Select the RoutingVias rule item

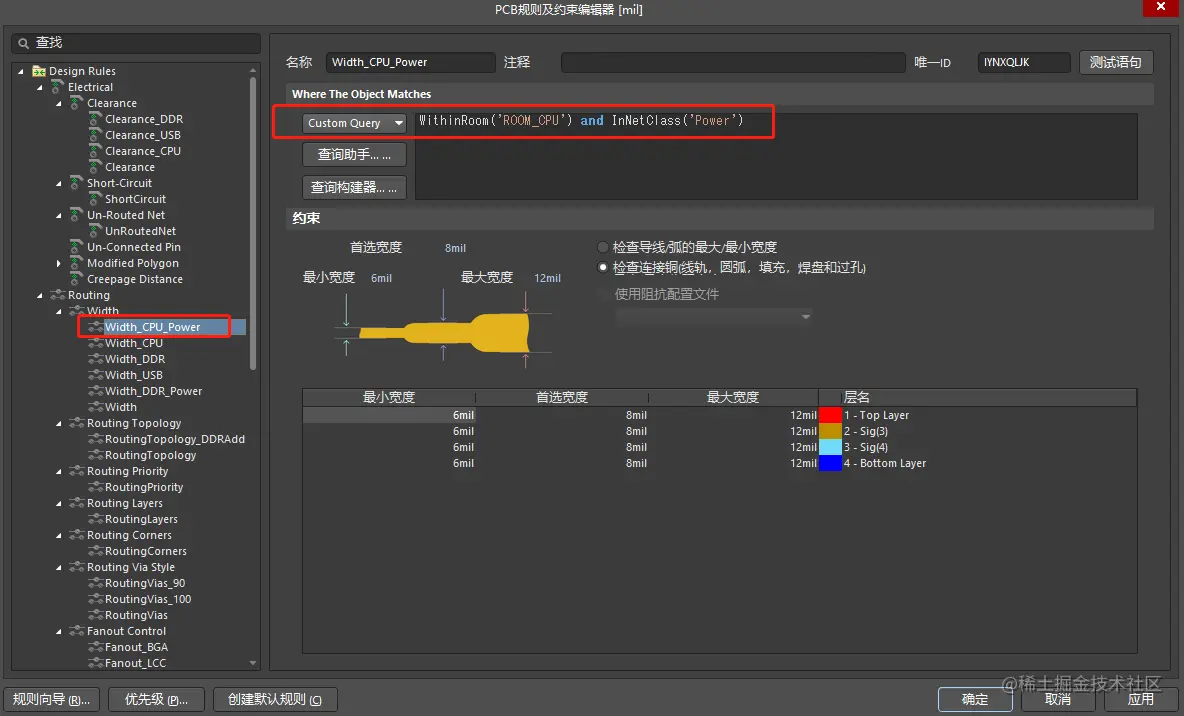coord(136,615)
